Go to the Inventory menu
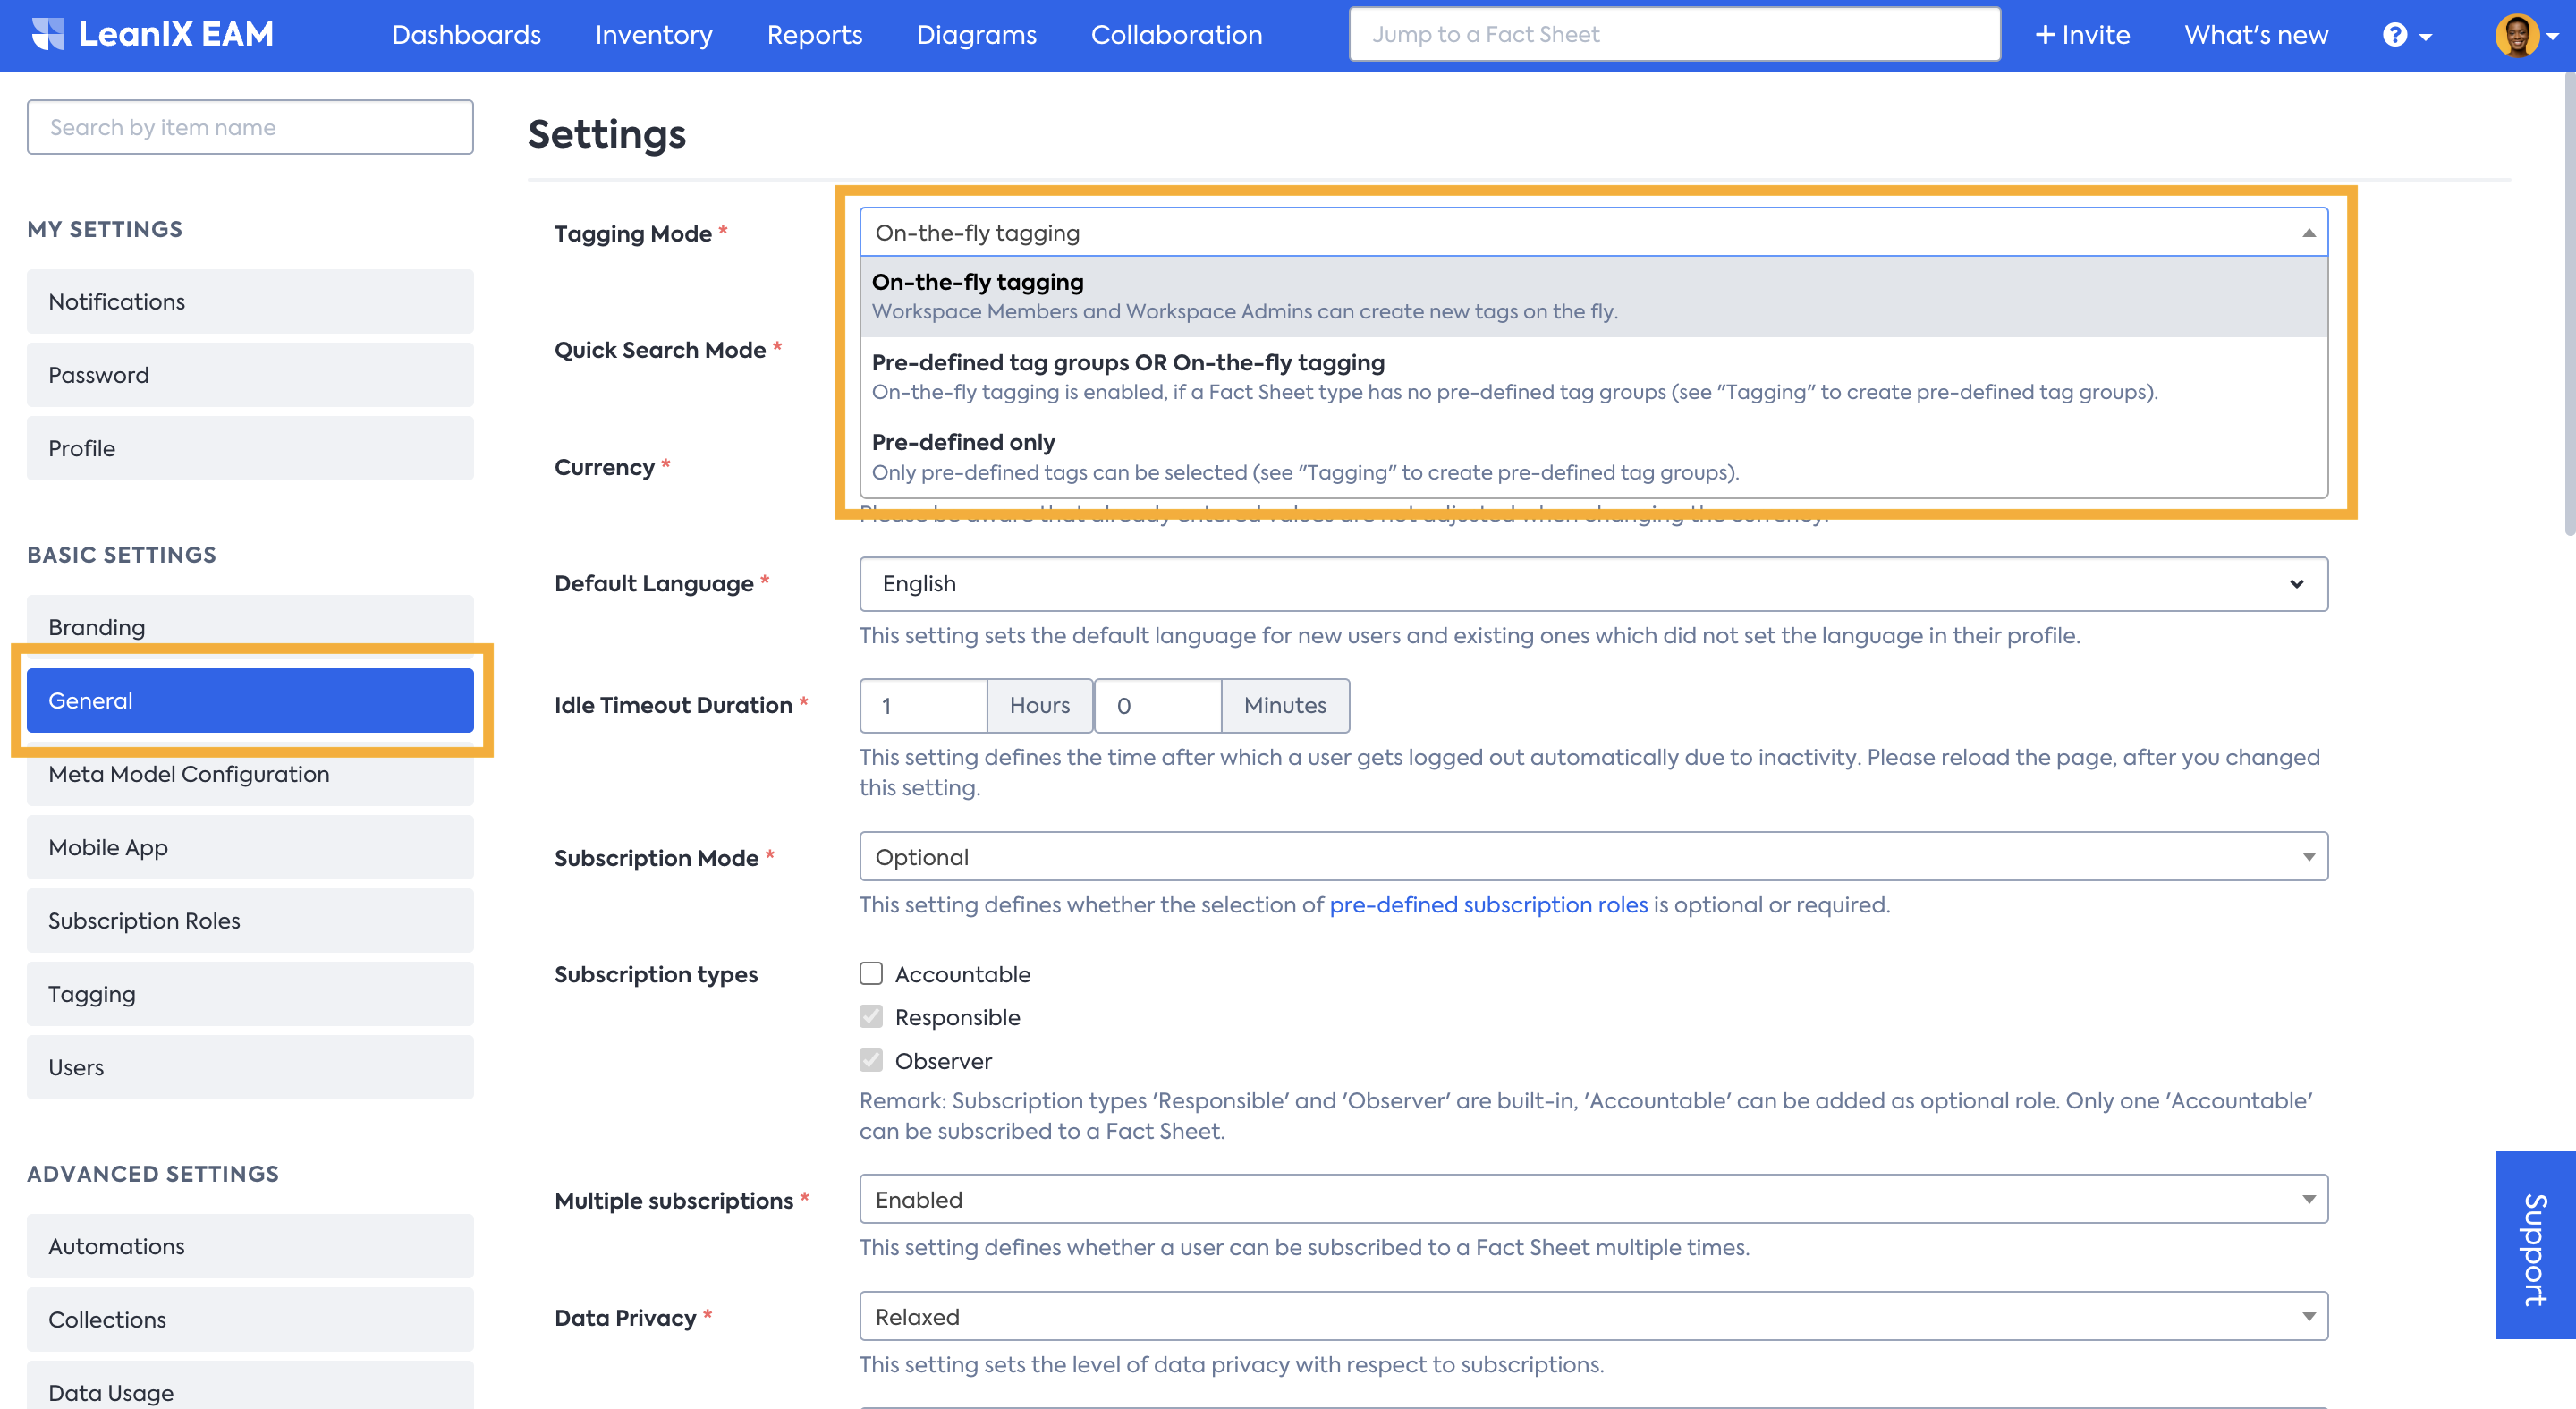Screen dimensions: 2576x1409 (x=653, y=35)
